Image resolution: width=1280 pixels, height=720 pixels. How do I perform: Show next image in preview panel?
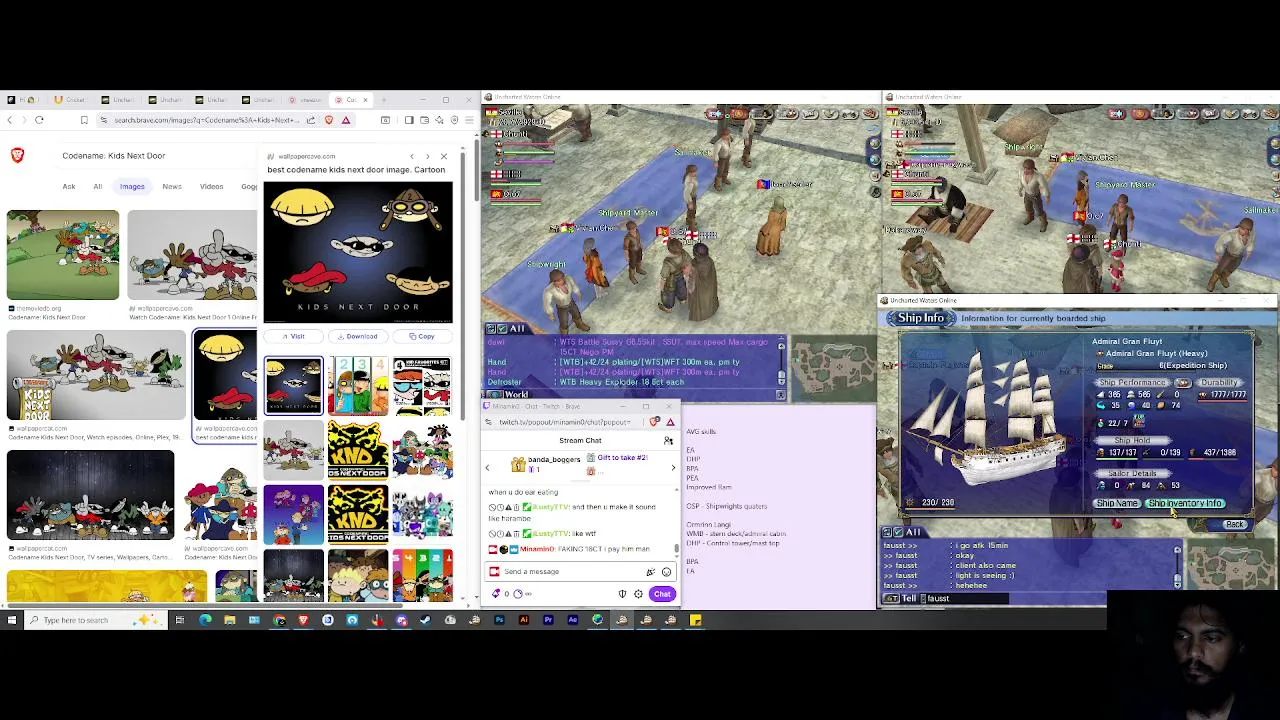click(x=427, y=156)
